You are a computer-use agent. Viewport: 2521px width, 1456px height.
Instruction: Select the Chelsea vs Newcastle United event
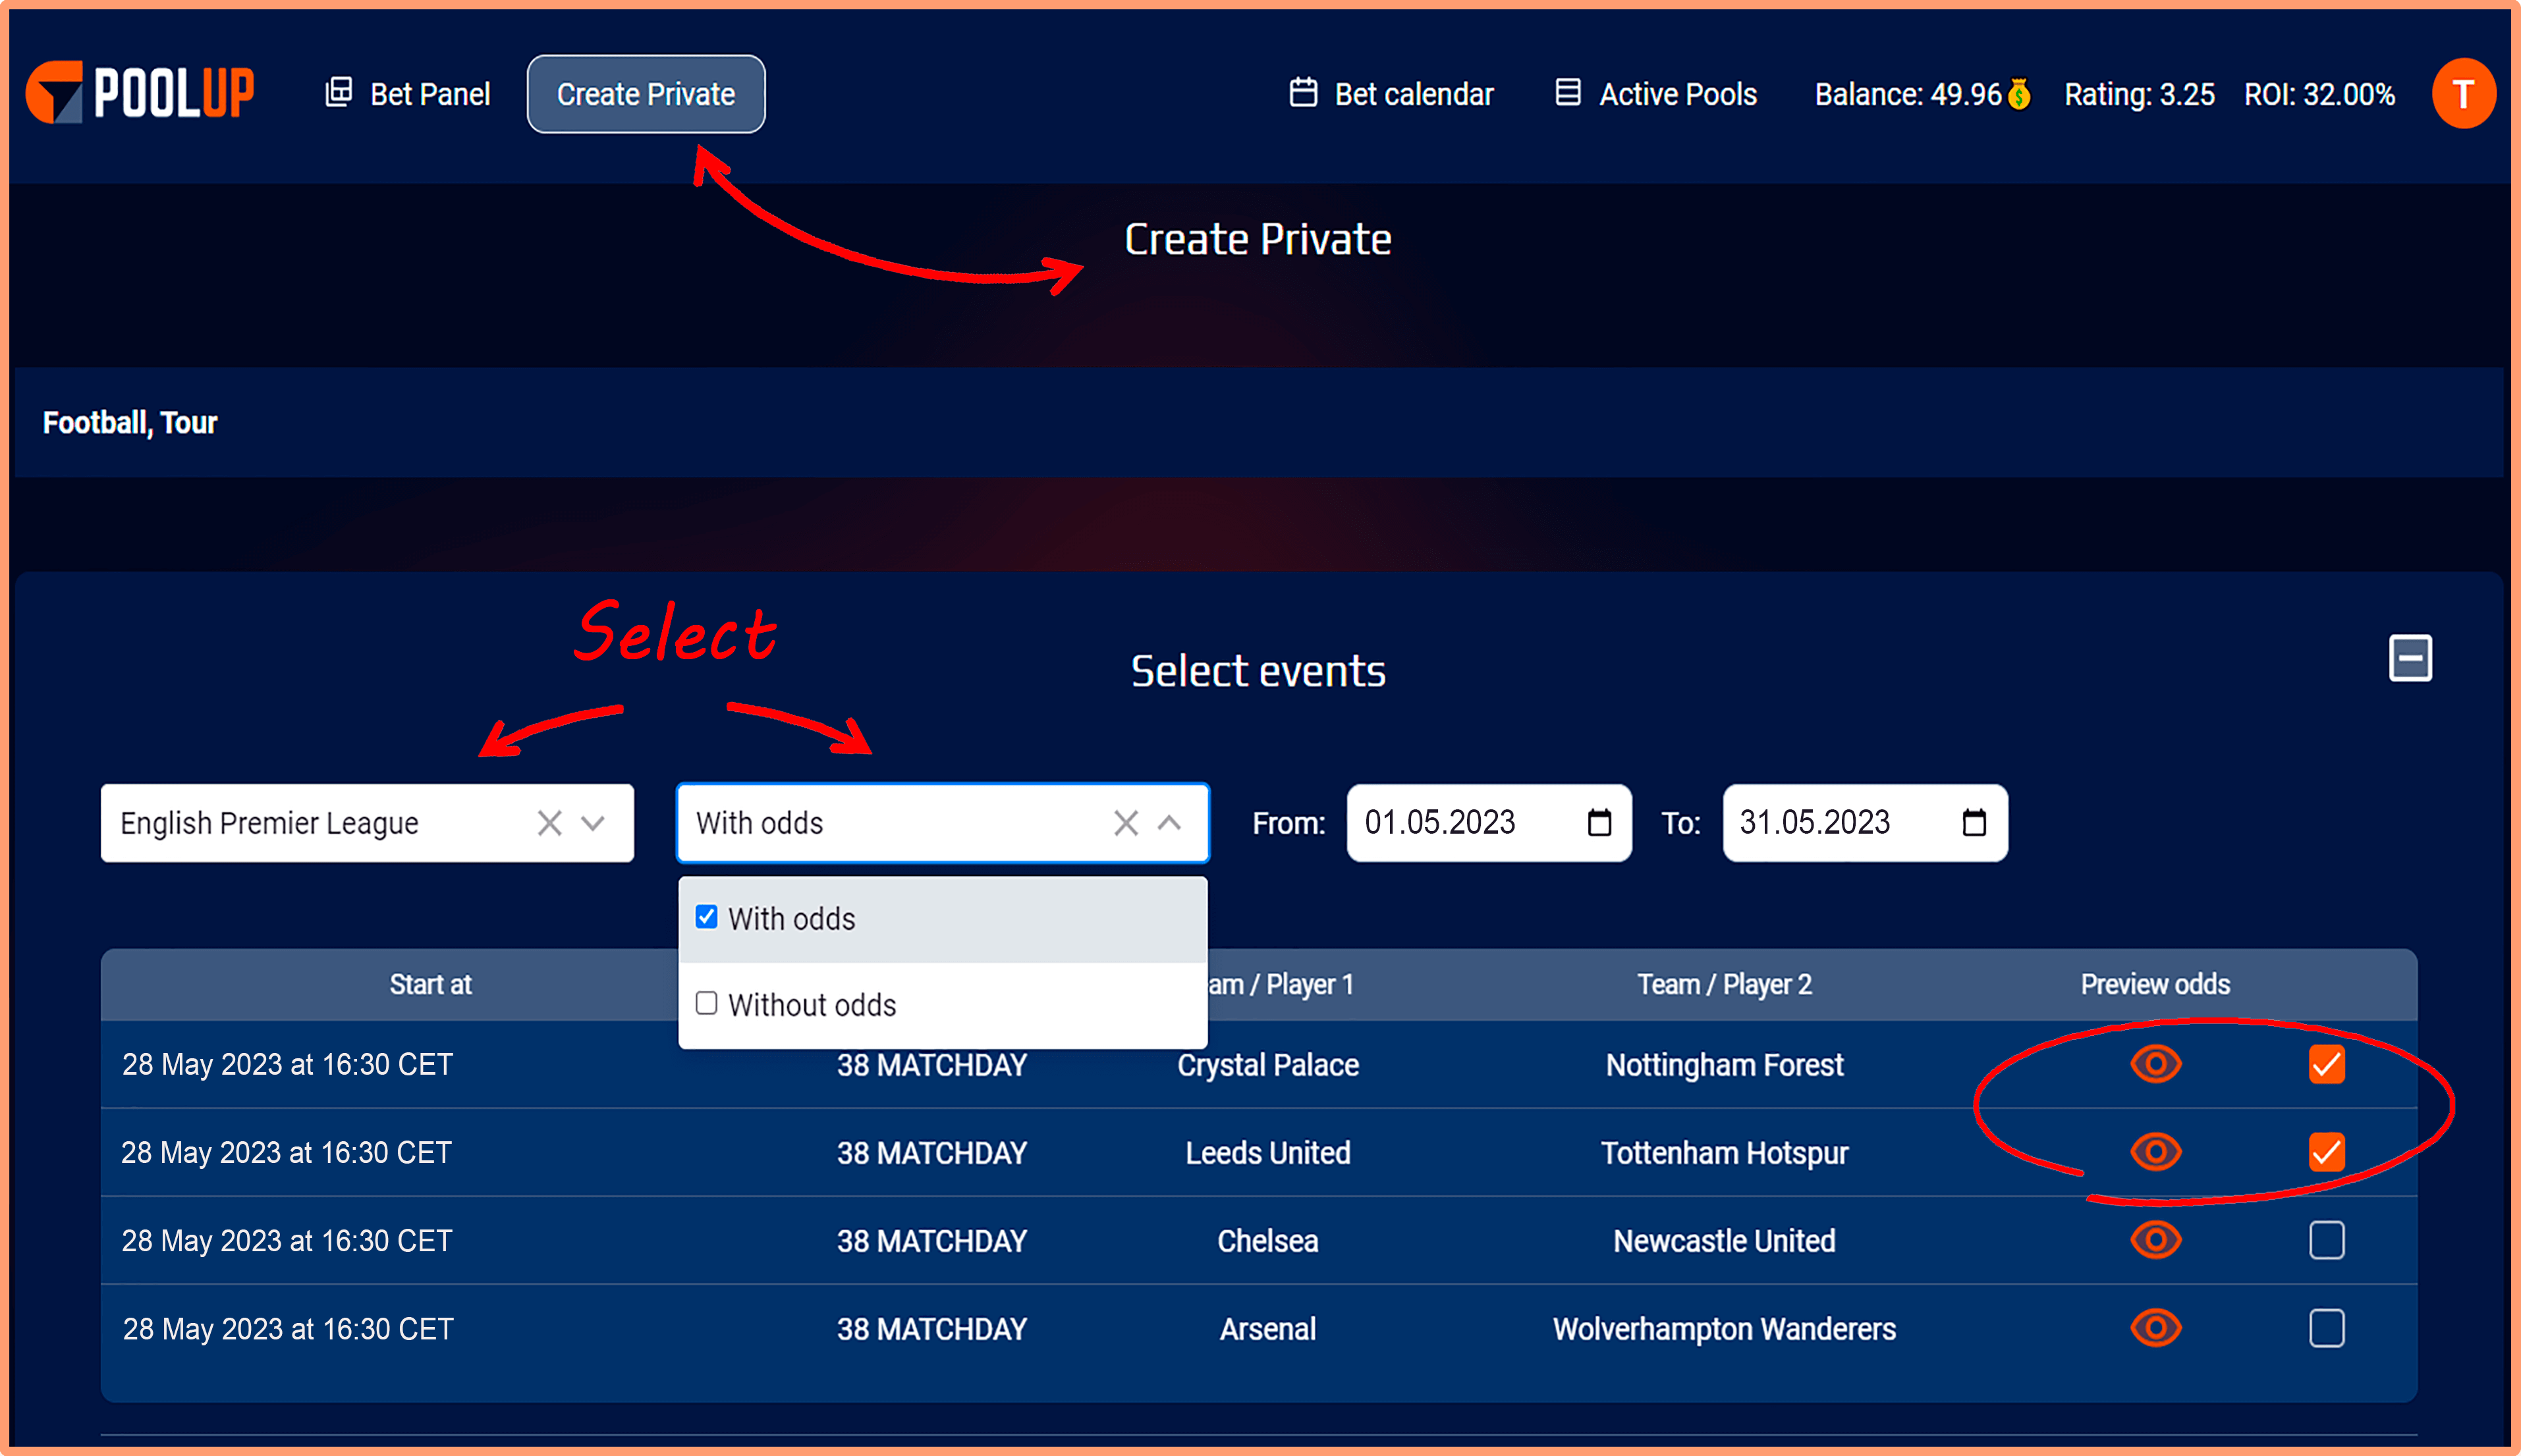coord(2327,1240)
